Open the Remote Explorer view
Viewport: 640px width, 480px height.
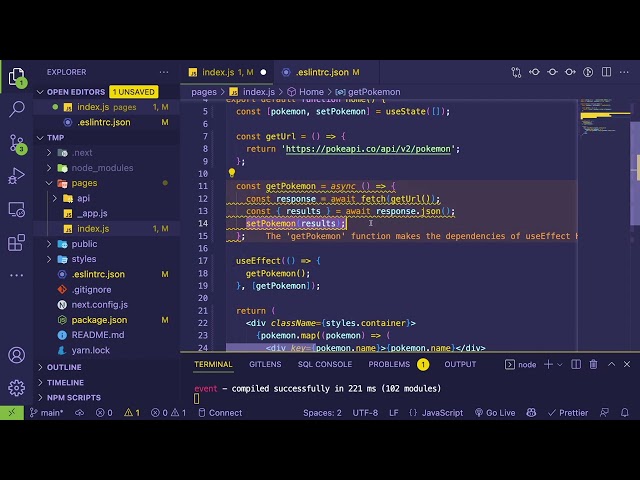click(16, 209)
